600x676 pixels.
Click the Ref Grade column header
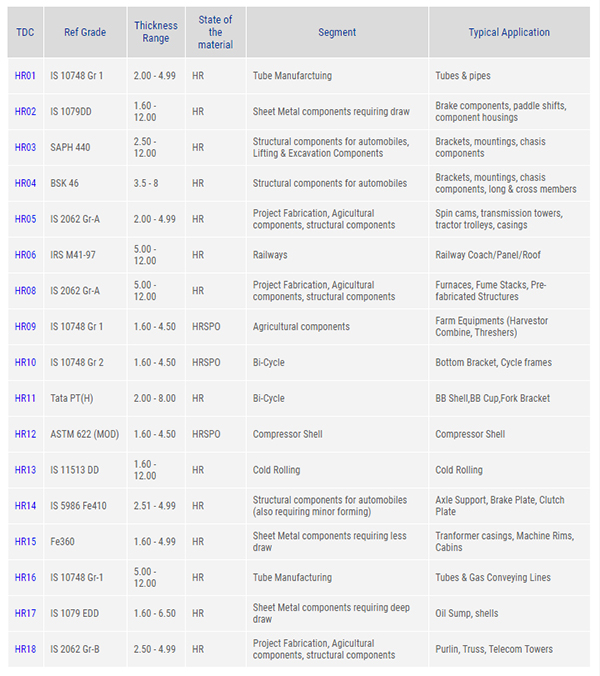(85, 32)
